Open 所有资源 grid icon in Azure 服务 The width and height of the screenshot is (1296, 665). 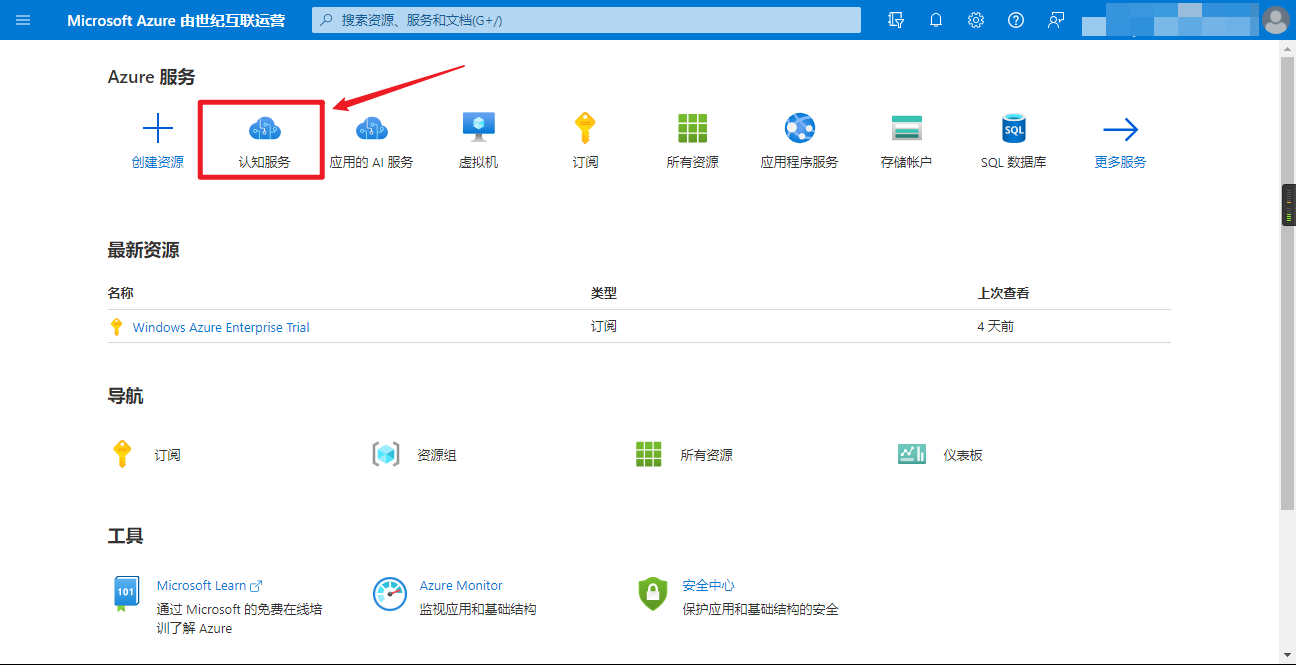tap(692, 128)
